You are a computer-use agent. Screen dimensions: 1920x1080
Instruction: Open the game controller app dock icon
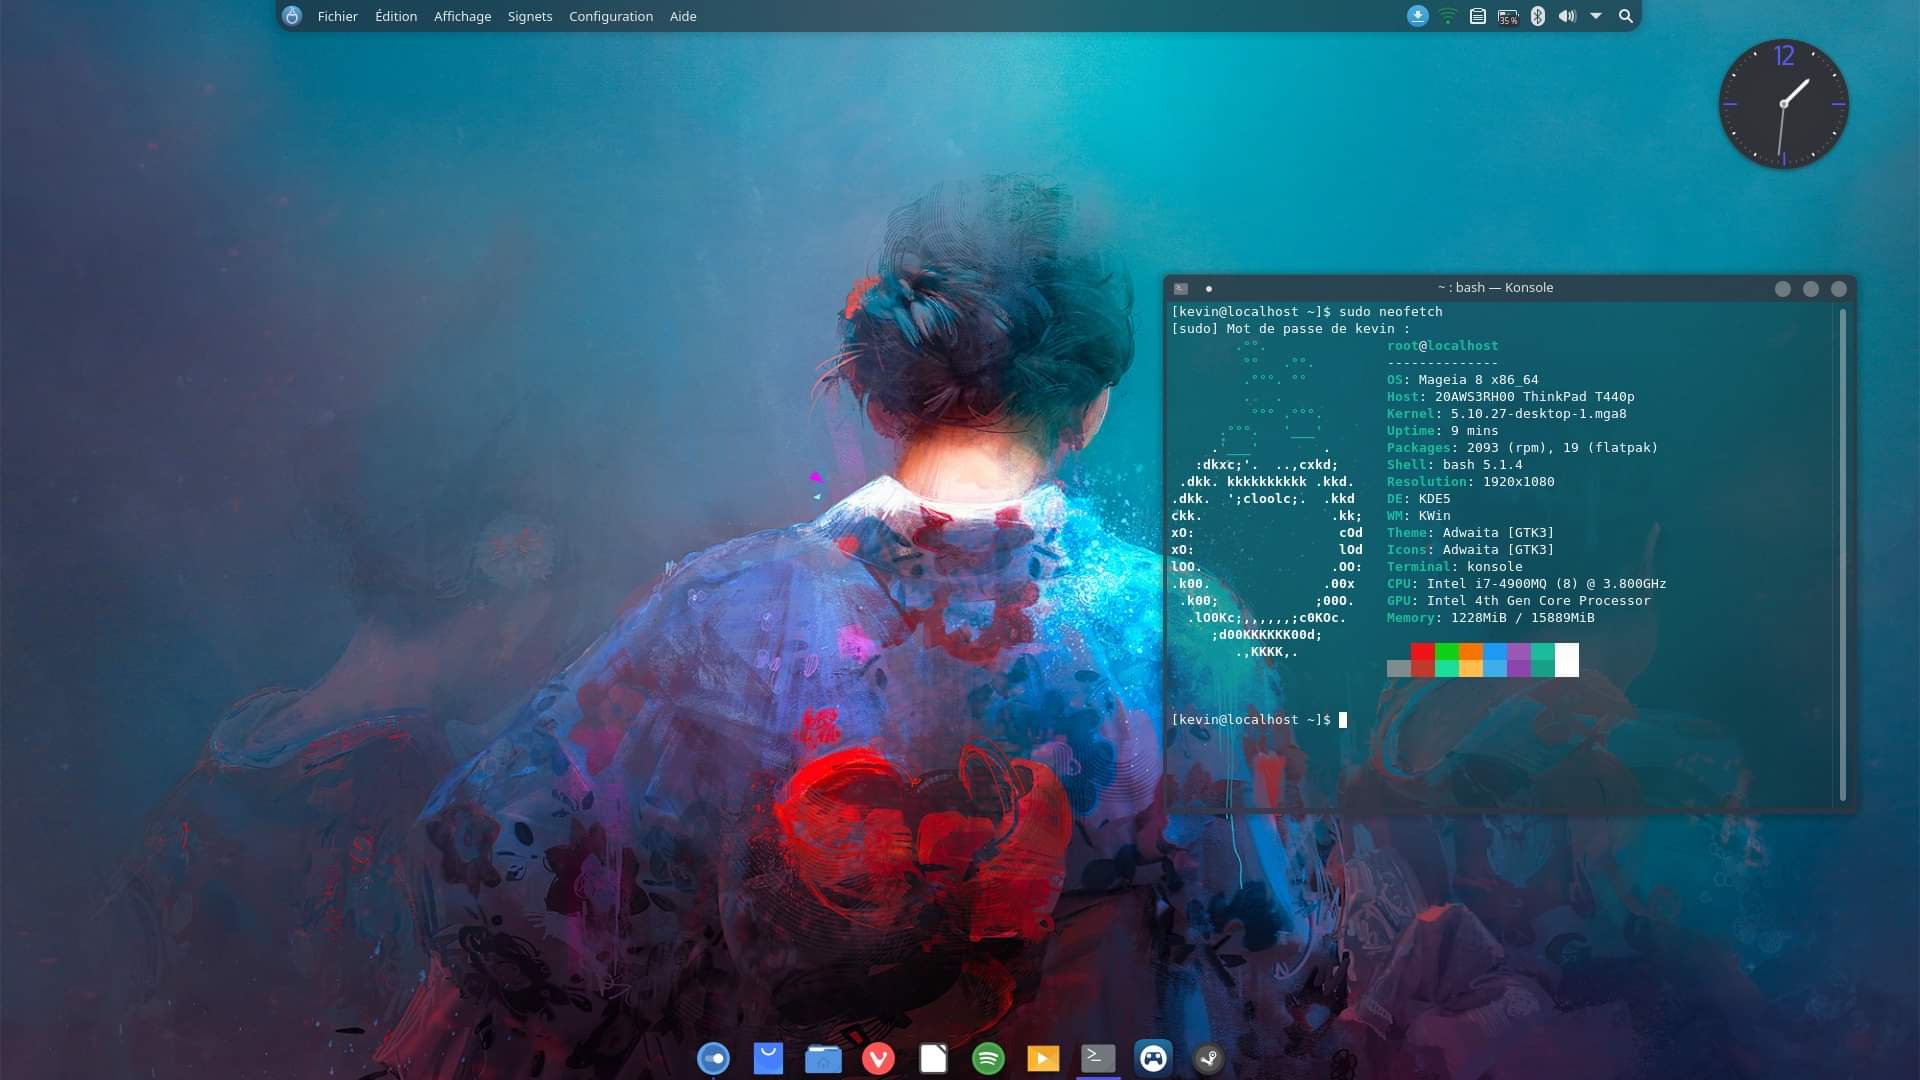coord(1153,1058)
